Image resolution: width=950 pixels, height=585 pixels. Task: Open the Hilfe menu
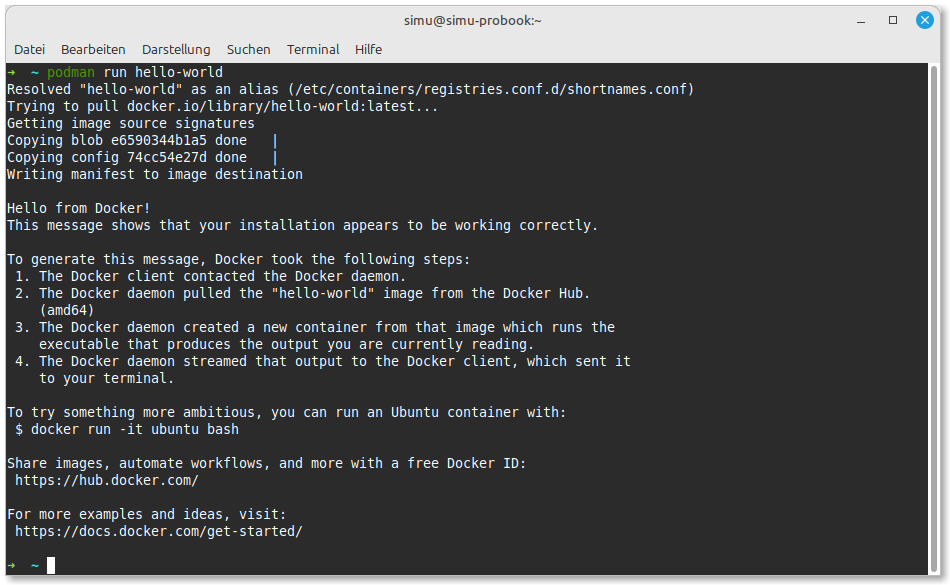click(x=368, y=49)
